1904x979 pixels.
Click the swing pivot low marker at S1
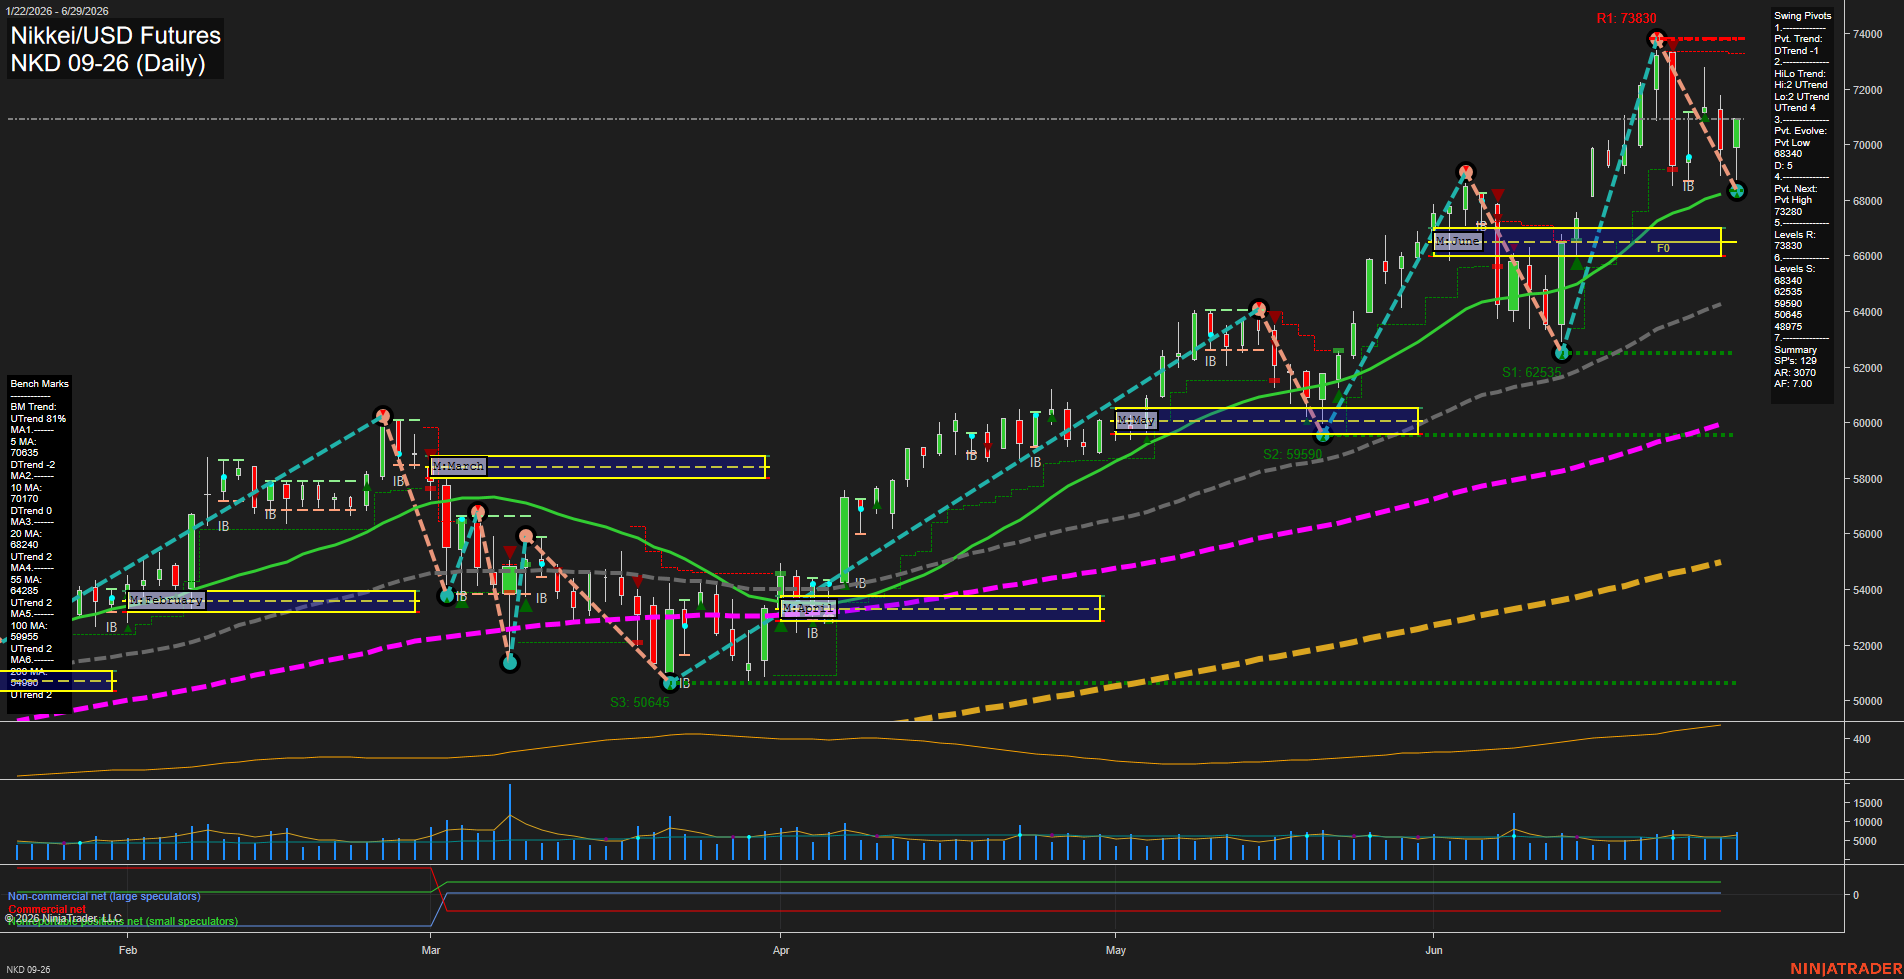point(1562,352)
